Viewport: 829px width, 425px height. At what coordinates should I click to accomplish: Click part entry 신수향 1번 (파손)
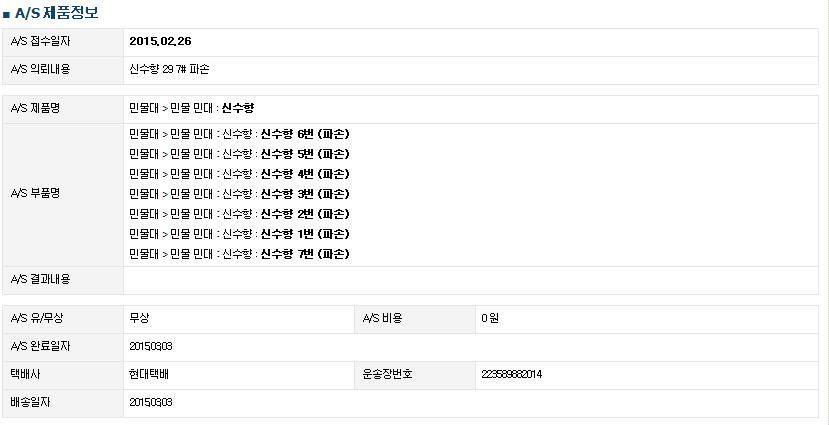[x=305, y=234]
